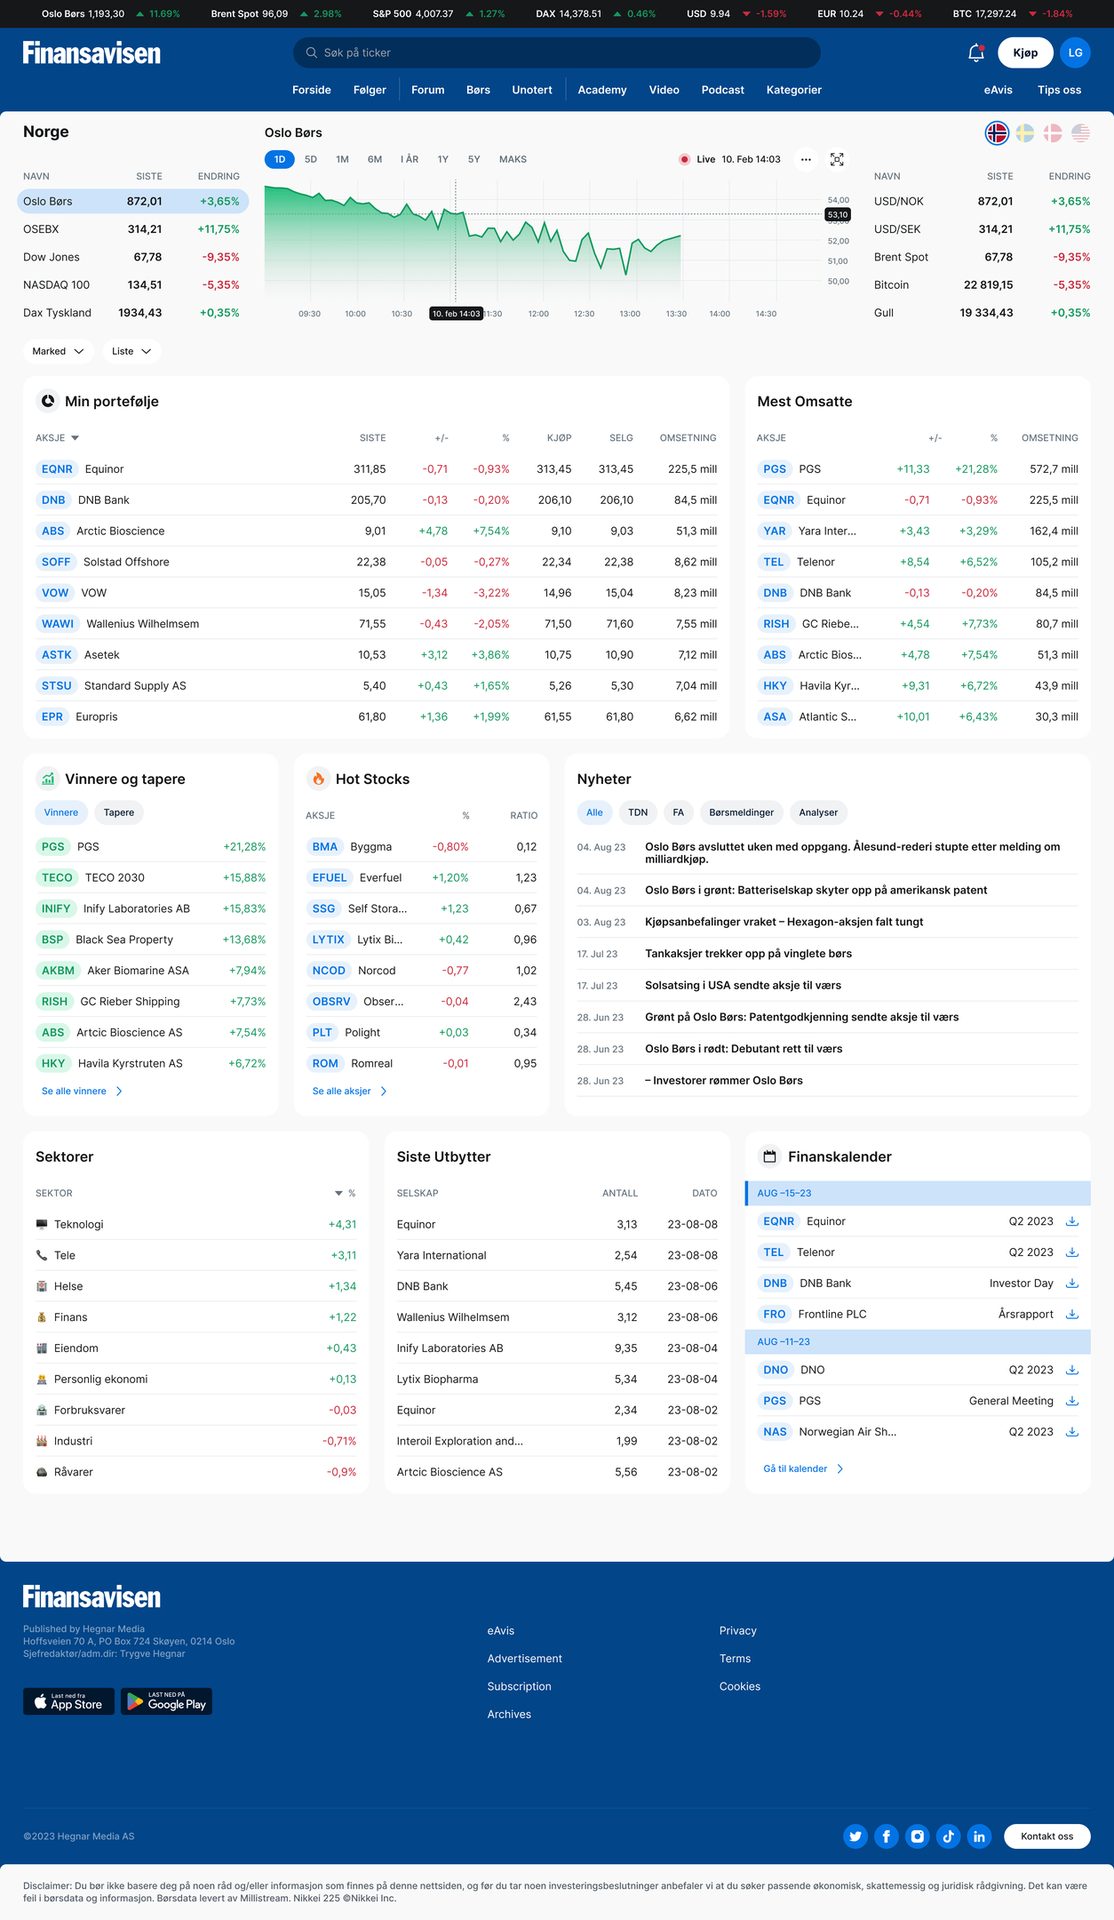Download the DNO Q2 2023 report
This screenshot has height=1920, width=1114.
(x=1072, y=1370)
